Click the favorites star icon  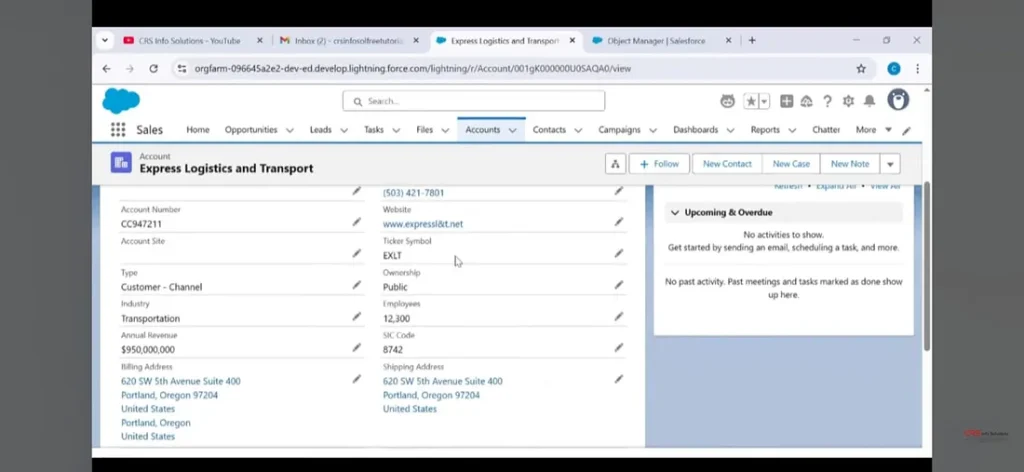751,101
